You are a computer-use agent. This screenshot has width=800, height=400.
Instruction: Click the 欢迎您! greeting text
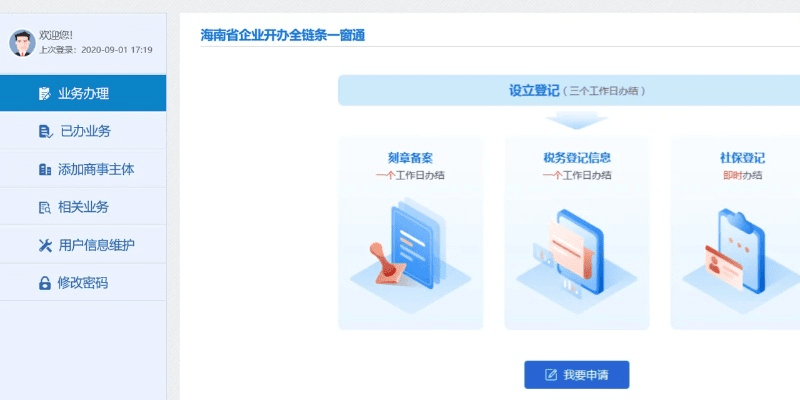click(56, 35)
